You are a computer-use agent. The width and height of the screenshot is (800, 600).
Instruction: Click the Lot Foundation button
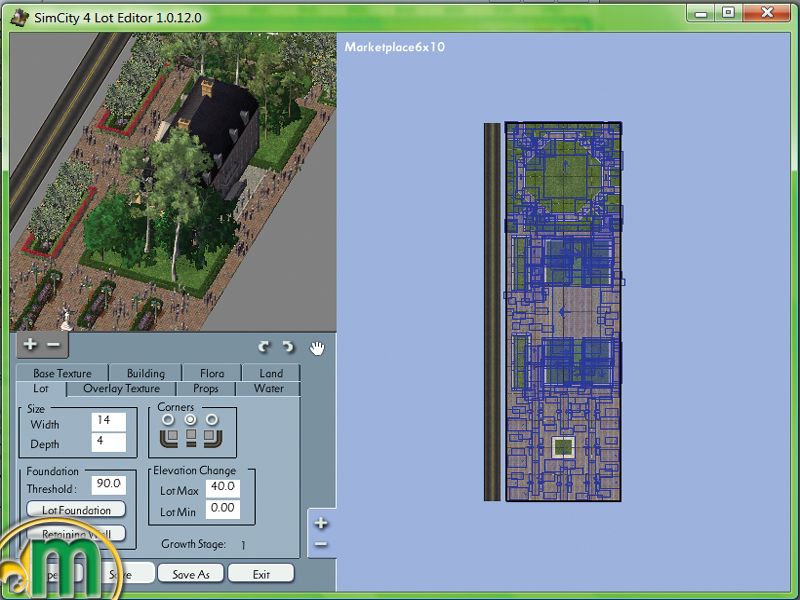(x=76, y=510)
